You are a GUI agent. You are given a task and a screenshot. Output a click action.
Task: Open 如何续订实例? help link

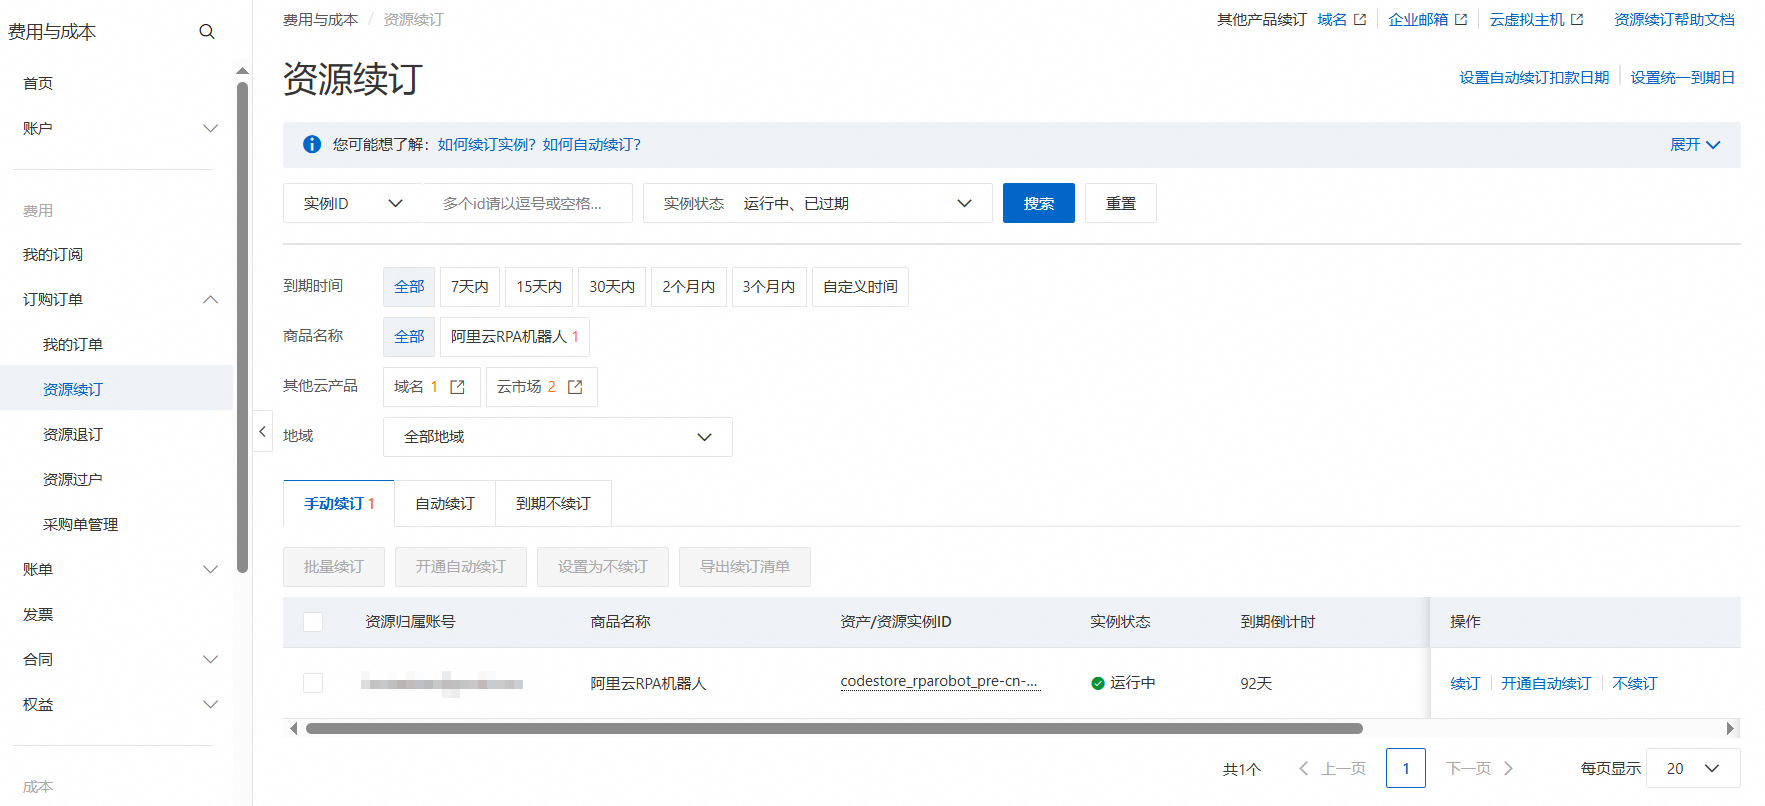pyautogui.click(x=487, y=145)
